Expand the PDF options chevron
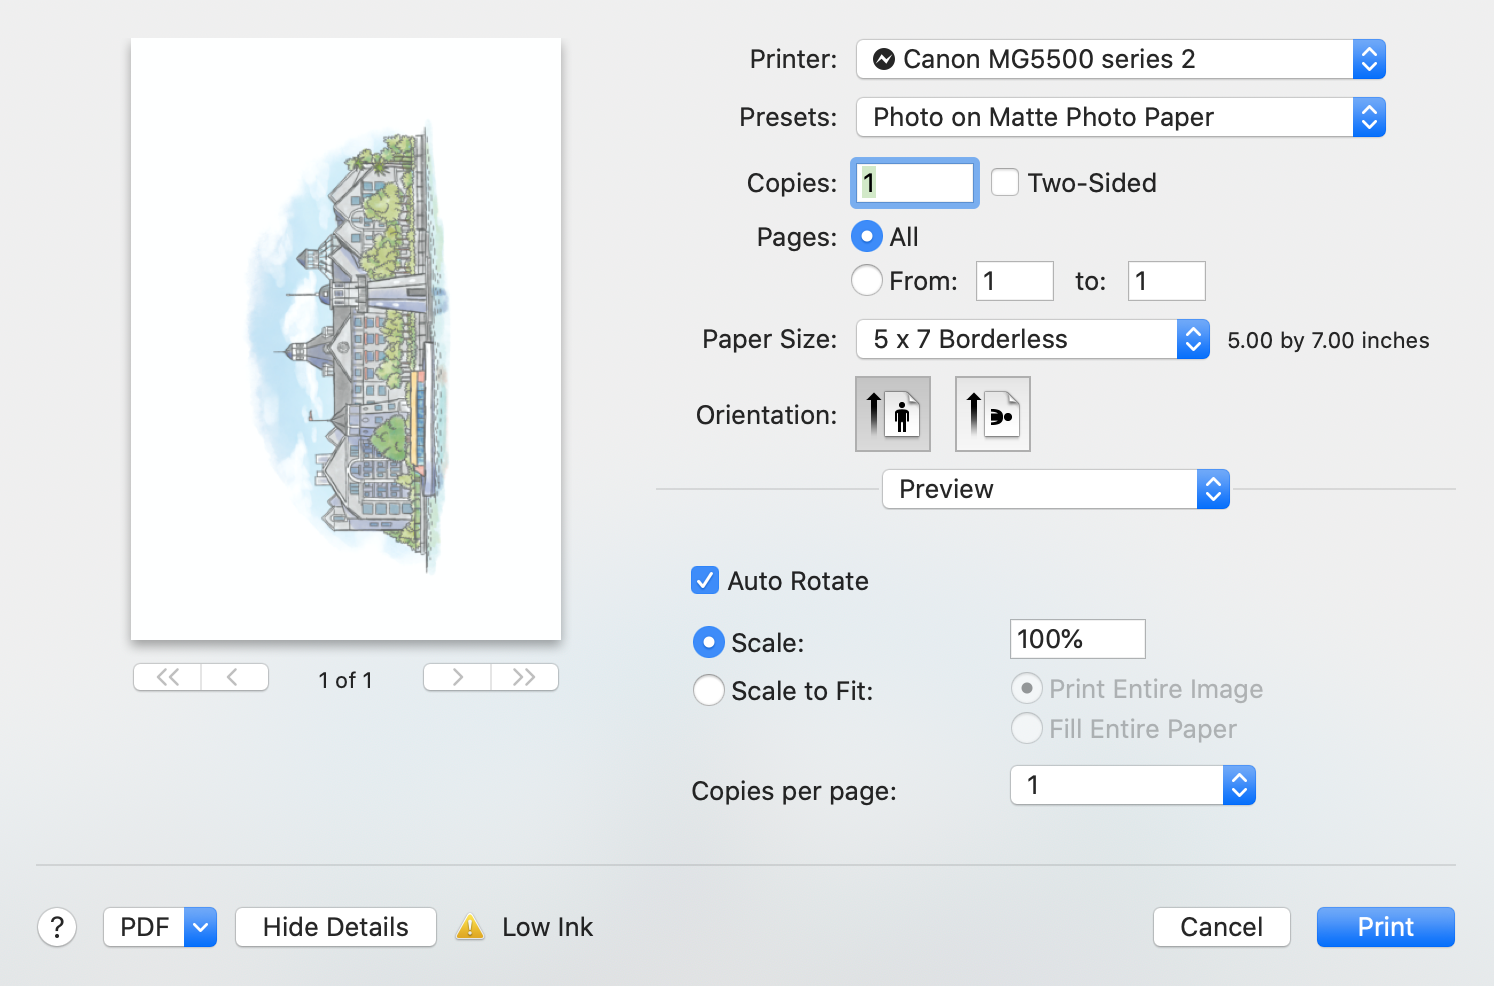 point(199,927)
